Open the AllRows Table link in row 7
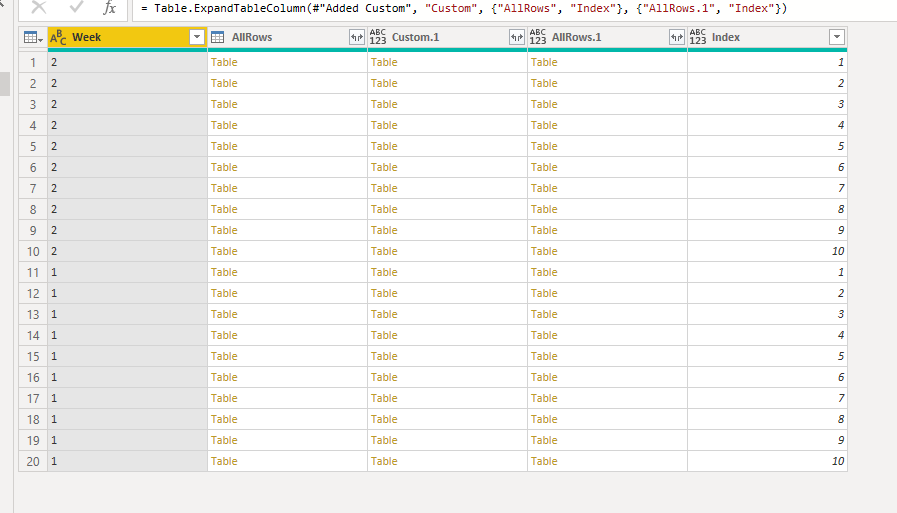The image size is (897, 513). click(224, 188)
